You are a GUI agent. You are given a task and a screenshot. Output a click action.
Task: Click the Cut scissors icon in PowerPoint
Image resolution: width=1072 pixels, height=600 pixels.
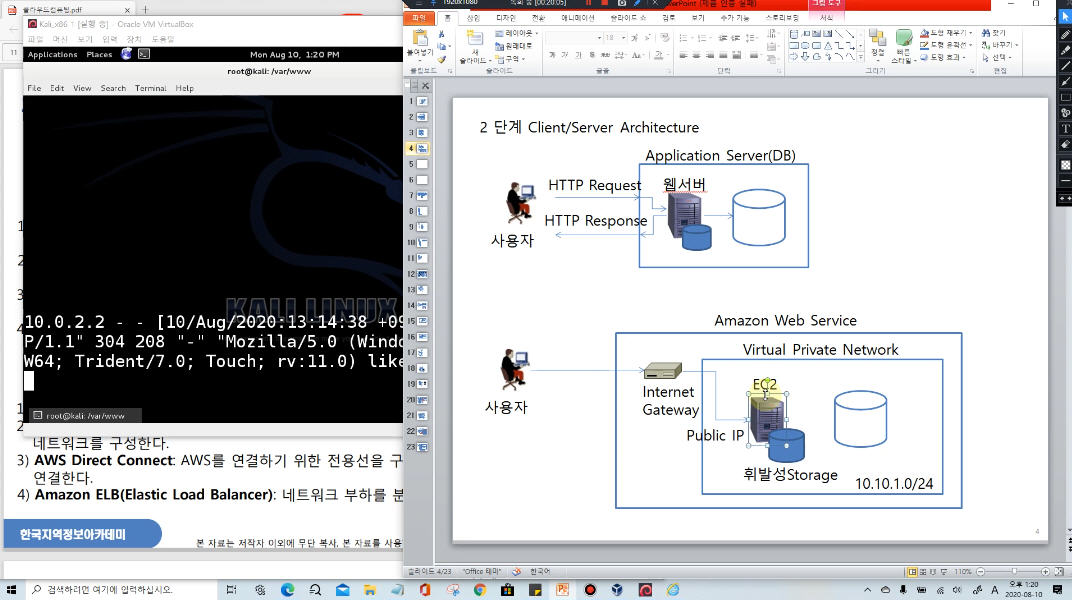(x=442, y=33)
